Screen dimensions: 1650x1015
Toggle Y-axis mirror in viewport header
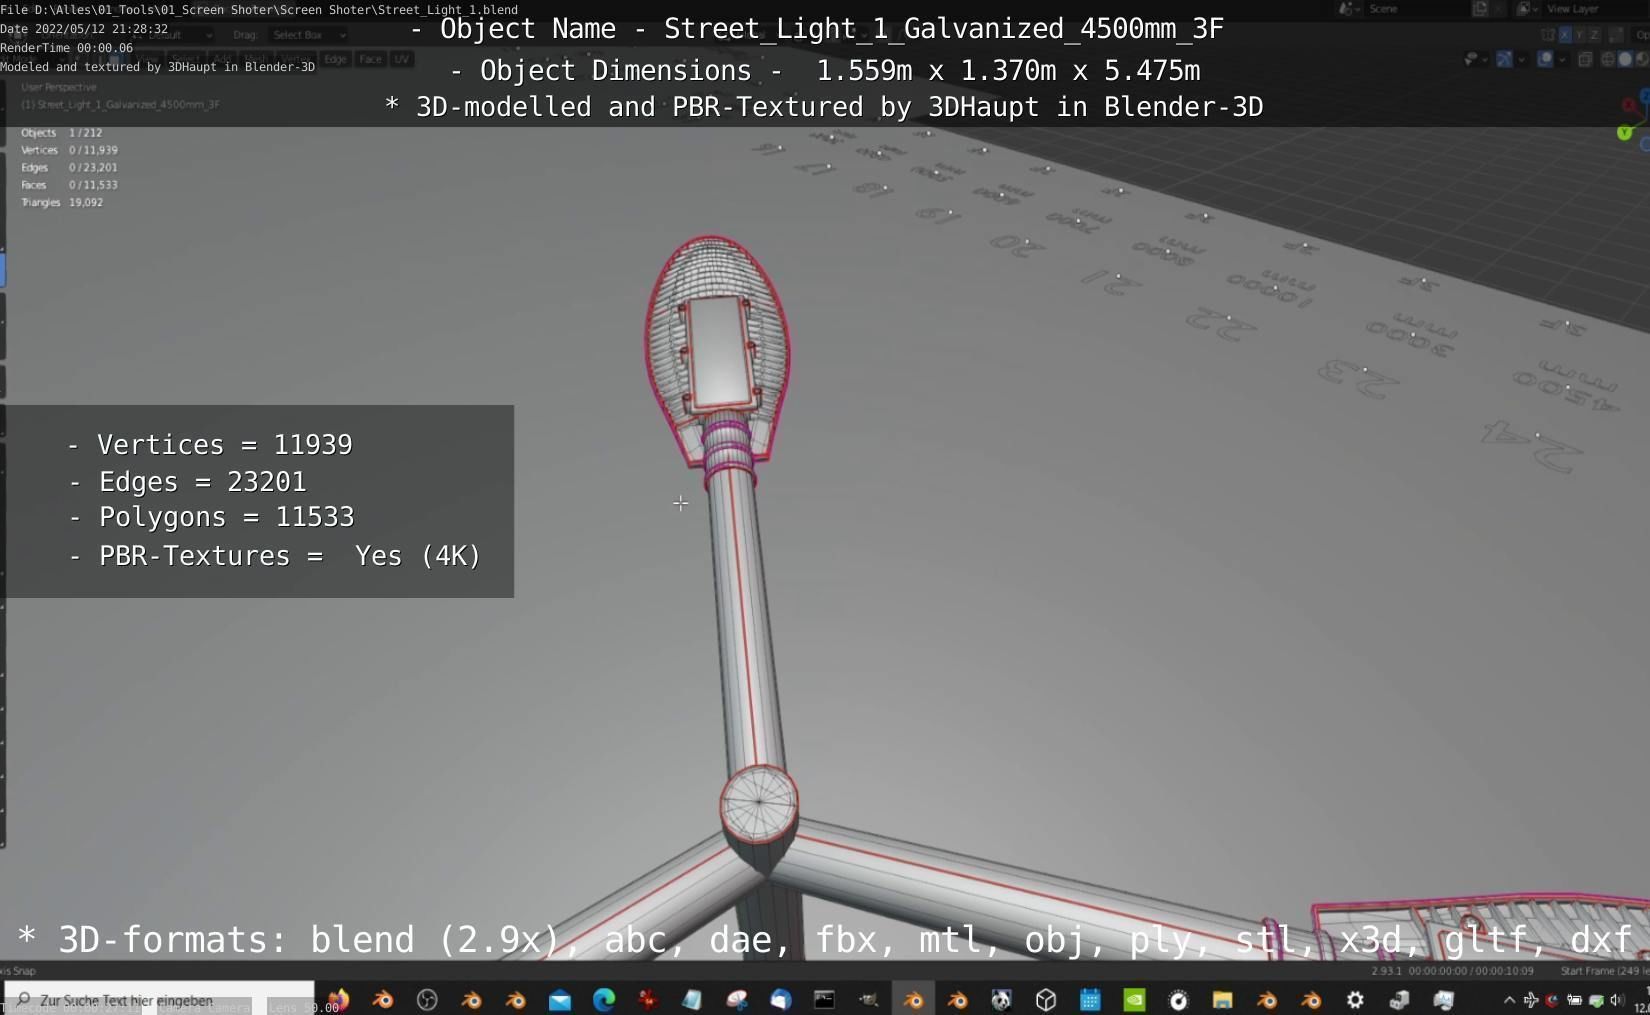pos(1579,34)
